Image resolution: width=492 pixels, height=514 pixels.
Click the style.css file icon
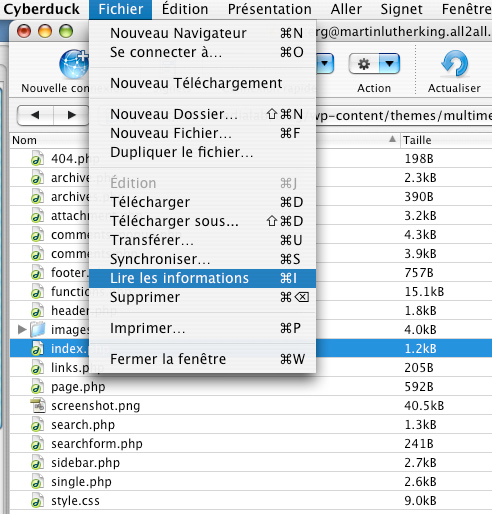point(37,501)
